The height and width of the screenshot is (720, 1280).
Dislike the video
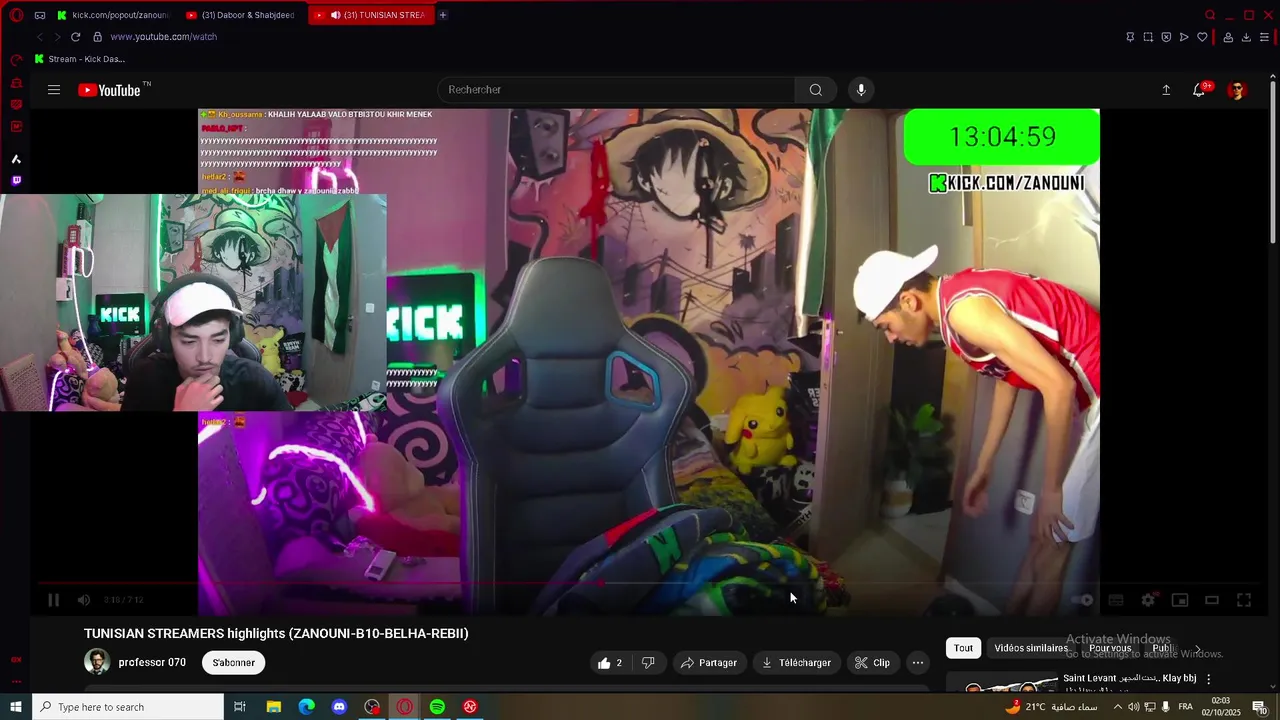(x=648, y=662)
